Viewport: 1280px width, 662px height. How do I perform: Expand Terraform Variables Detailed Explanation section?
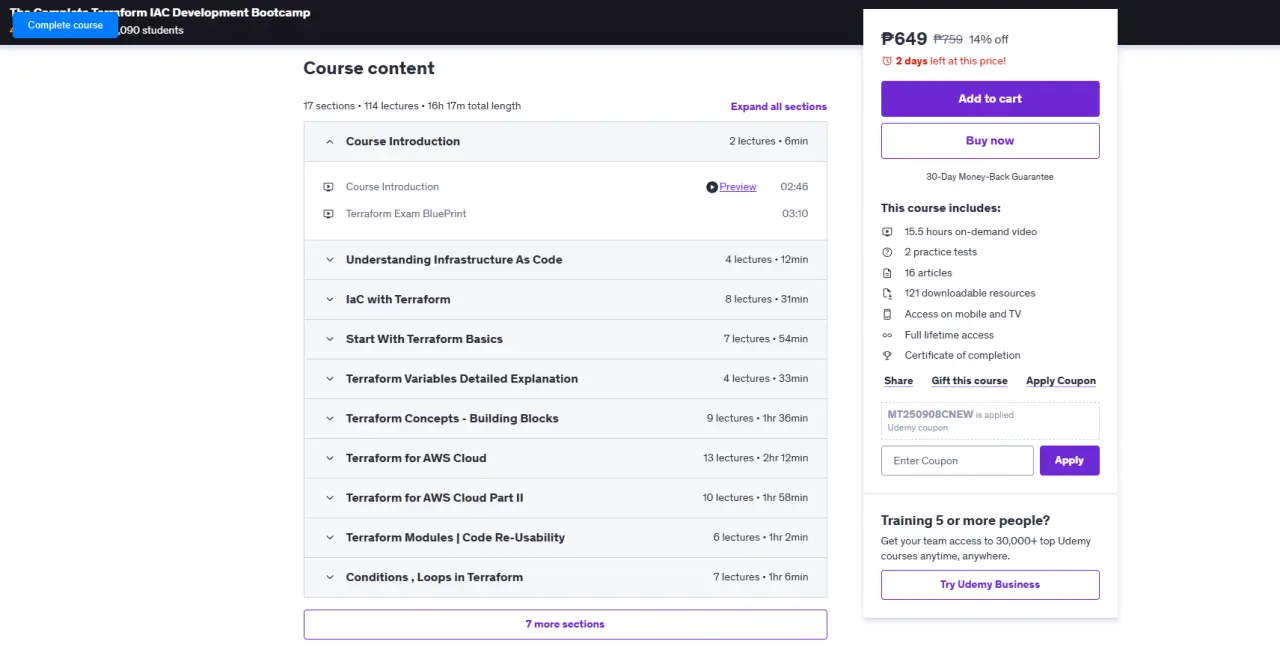(565, 379)
